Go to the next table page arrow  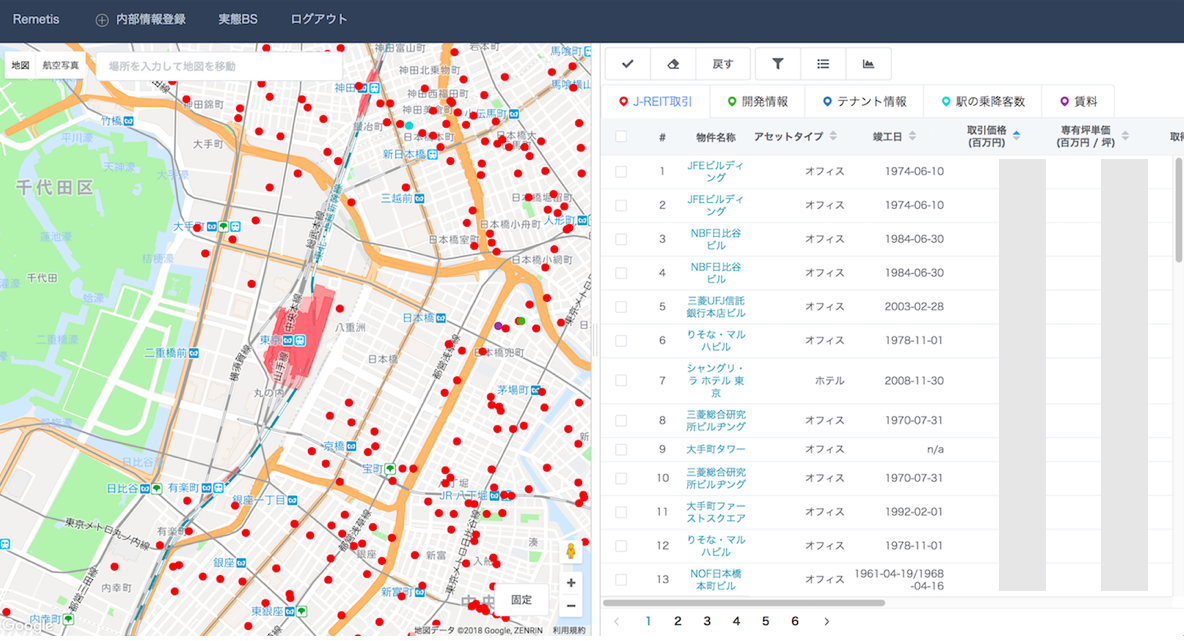pos(826,621)
